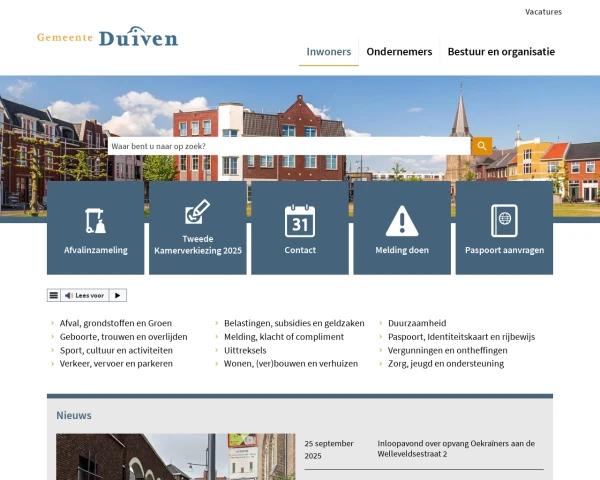Select the Ondernemers tab

[x=399, y=52]
